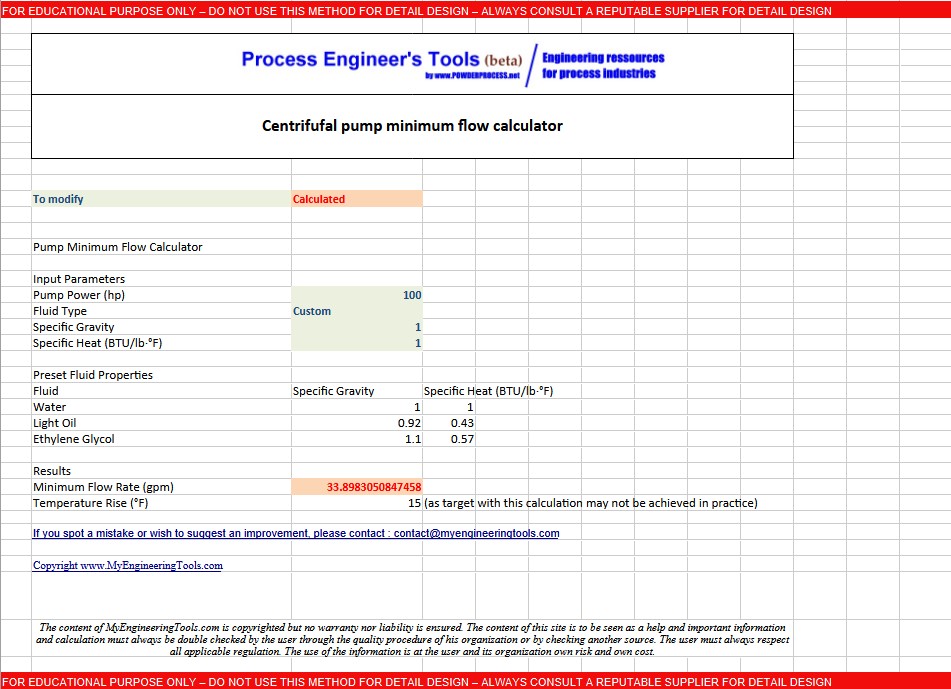Click the Centrifugal pump minimum flow title

point(412,126)
